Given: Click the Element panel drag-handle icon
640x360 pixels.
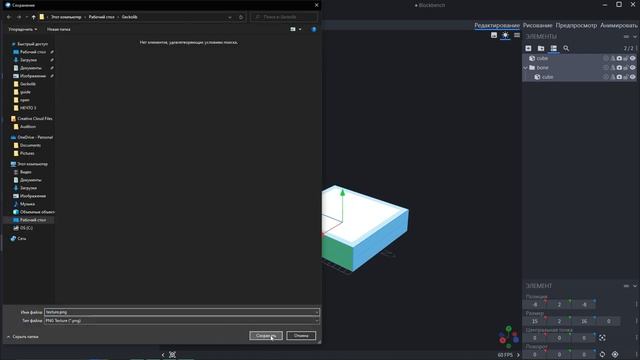Looking at the screenshot, I should pyautogui.click(x=626, y=286).
